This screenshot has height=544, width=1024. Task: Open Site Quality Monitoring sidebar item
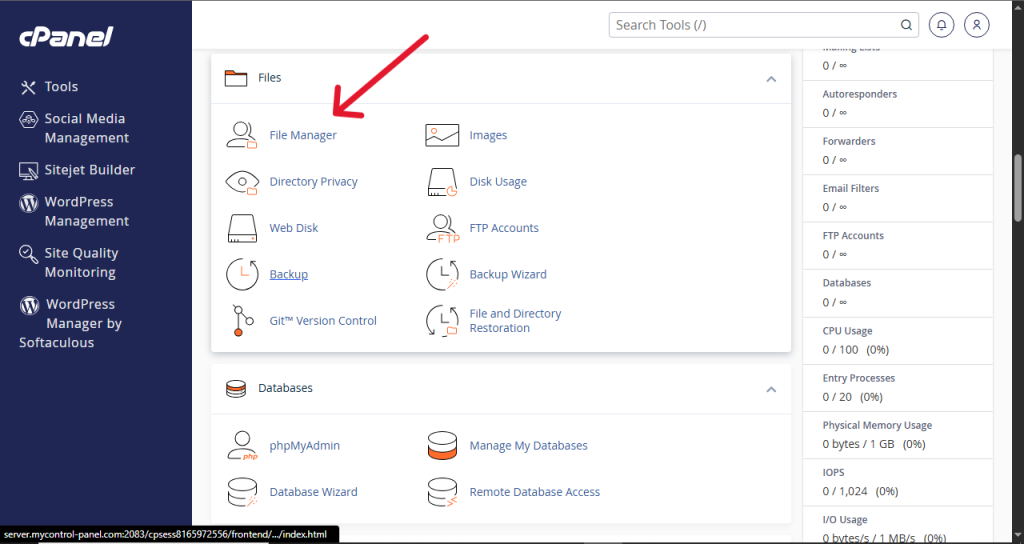coord(82,263)
